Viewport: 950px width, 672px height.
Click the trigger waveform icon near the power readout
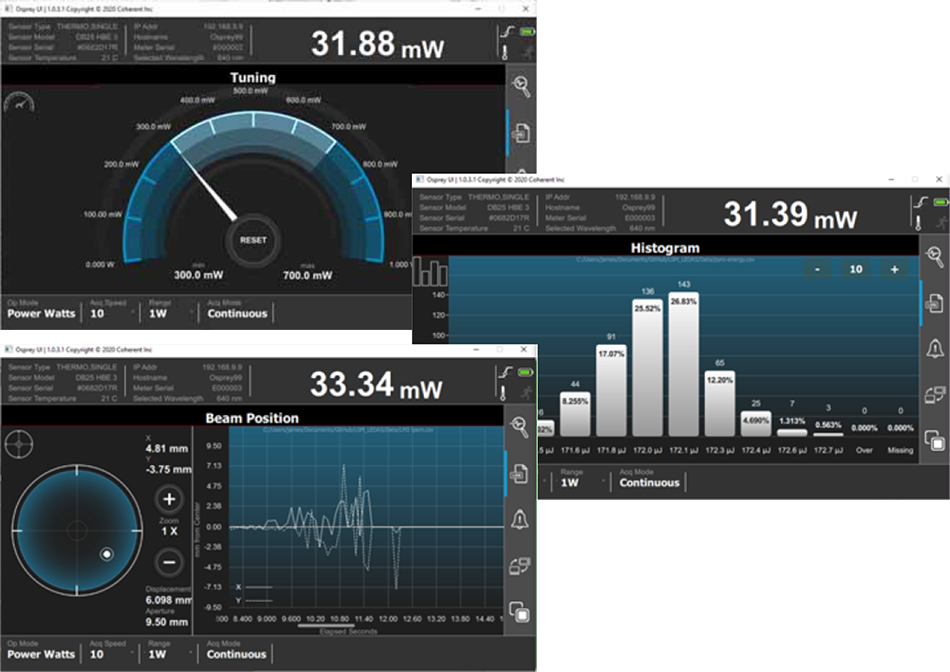pyautogui.click(x=507, y=30)
